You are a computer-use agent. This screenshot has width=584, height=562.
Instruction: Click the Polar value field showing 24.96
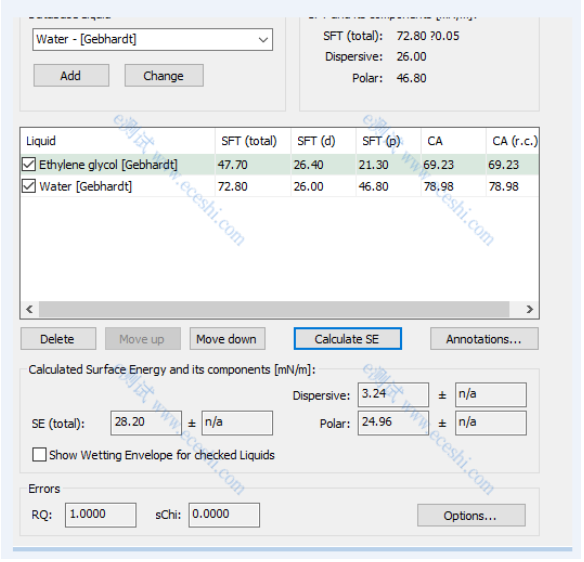click(x=393, y=423)
